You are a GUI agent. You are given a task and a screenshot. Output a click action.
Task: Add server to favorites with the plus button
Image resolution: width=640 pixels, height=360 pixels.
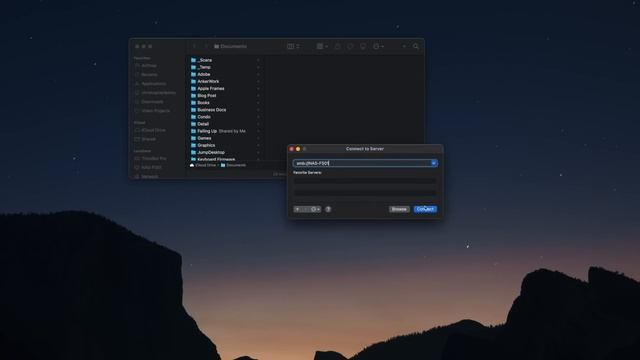[297, 209]
